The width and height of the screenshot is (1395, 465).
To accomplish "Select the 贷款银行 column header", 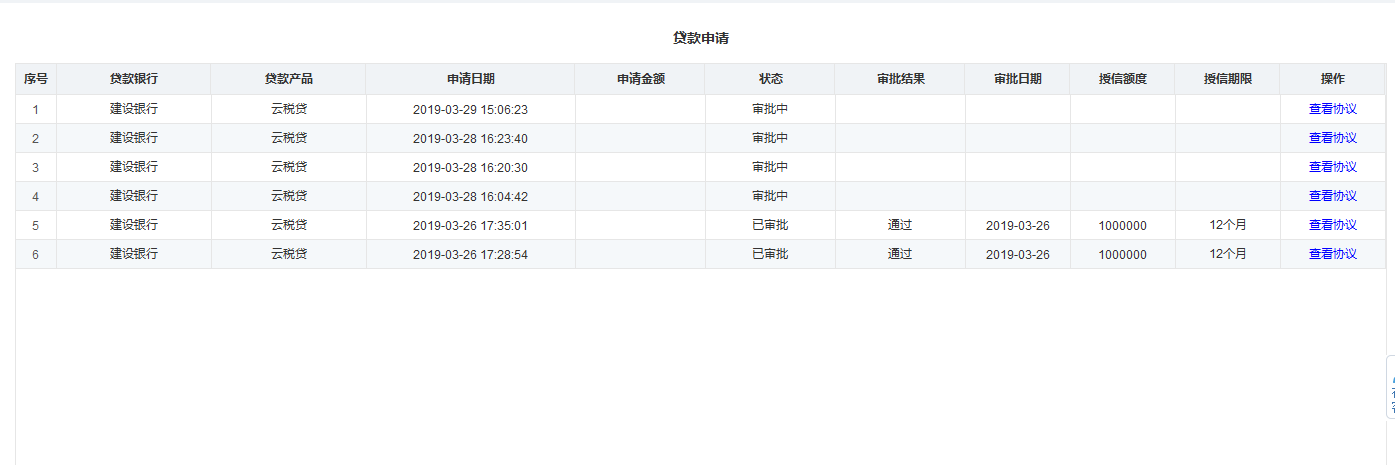I will [x=133, y=79].
